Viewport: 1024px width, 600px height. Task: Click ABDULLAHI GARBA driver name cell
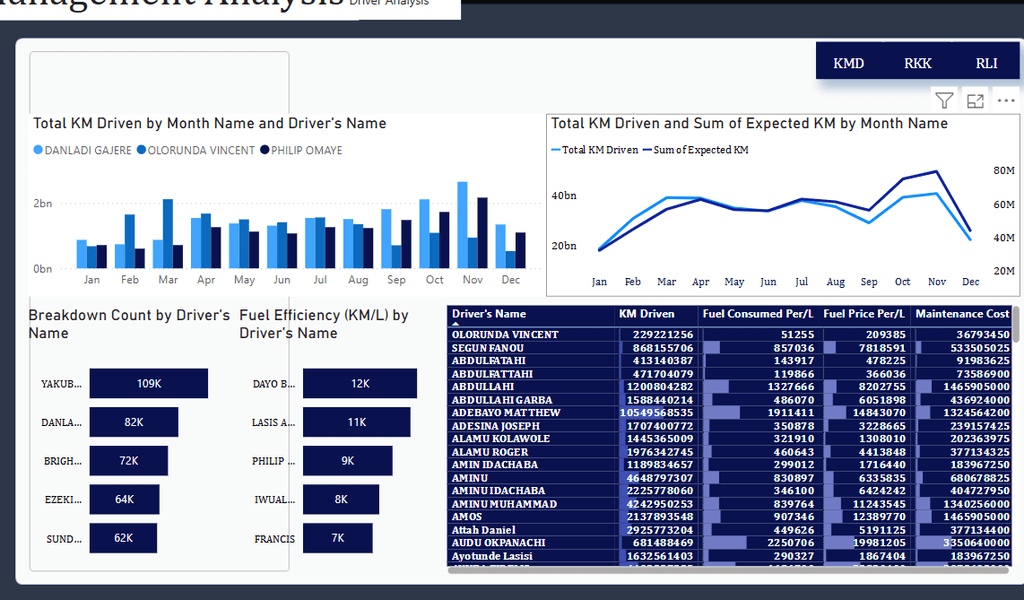(502, 400)
